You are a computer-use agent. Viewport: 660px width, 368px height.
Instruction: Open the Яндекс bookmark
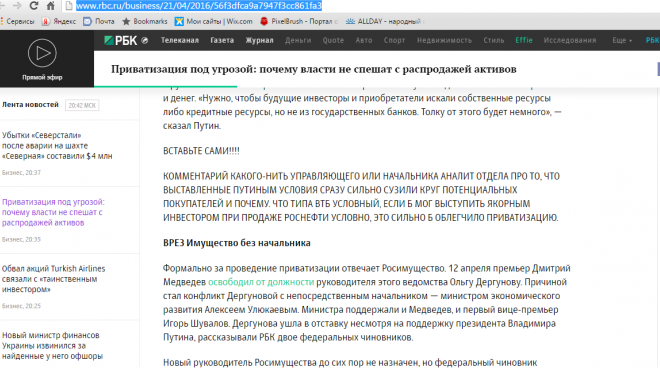(x=59, y=21)
